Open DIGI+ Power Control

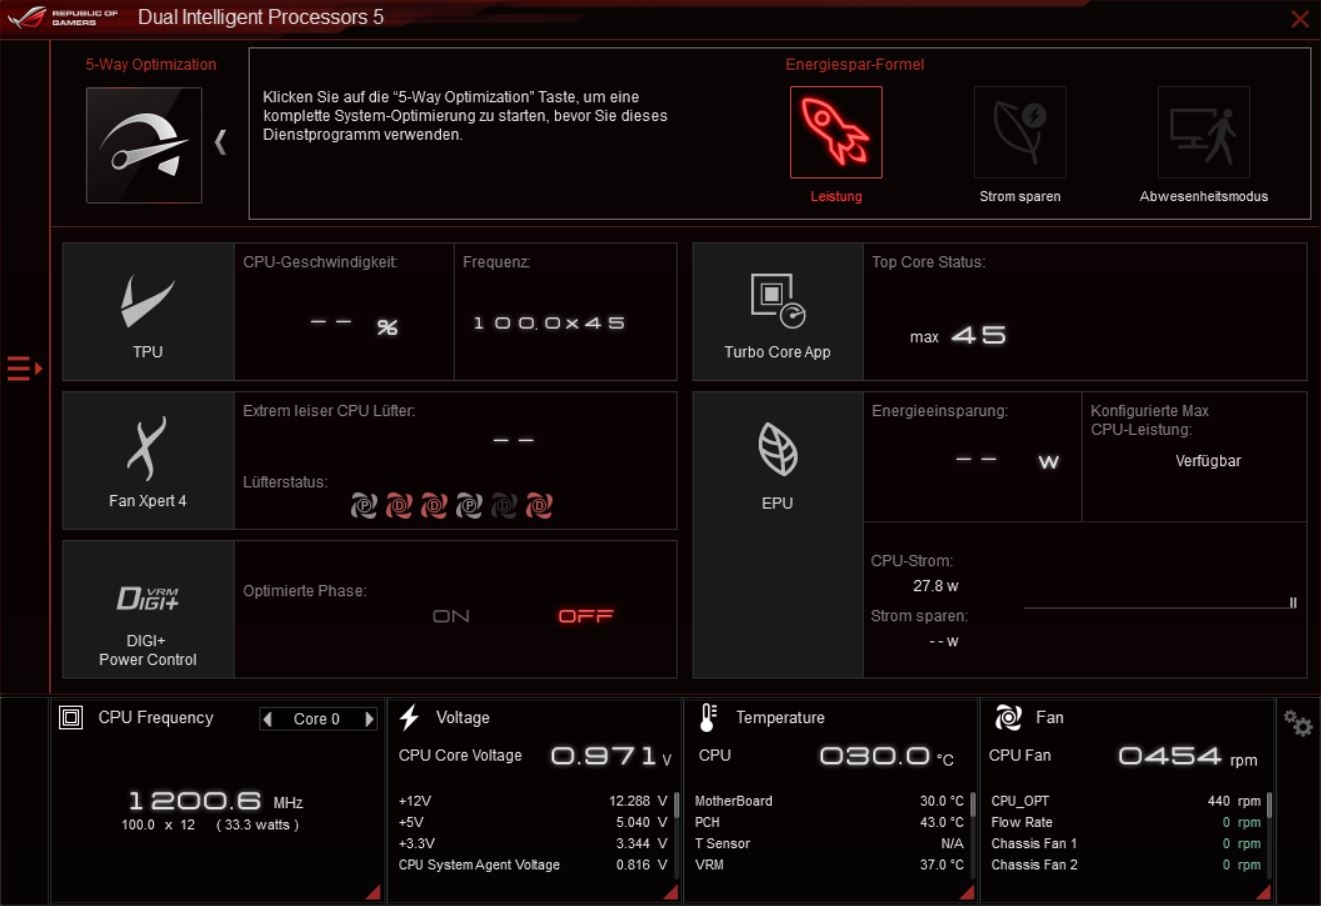(148, 610)
